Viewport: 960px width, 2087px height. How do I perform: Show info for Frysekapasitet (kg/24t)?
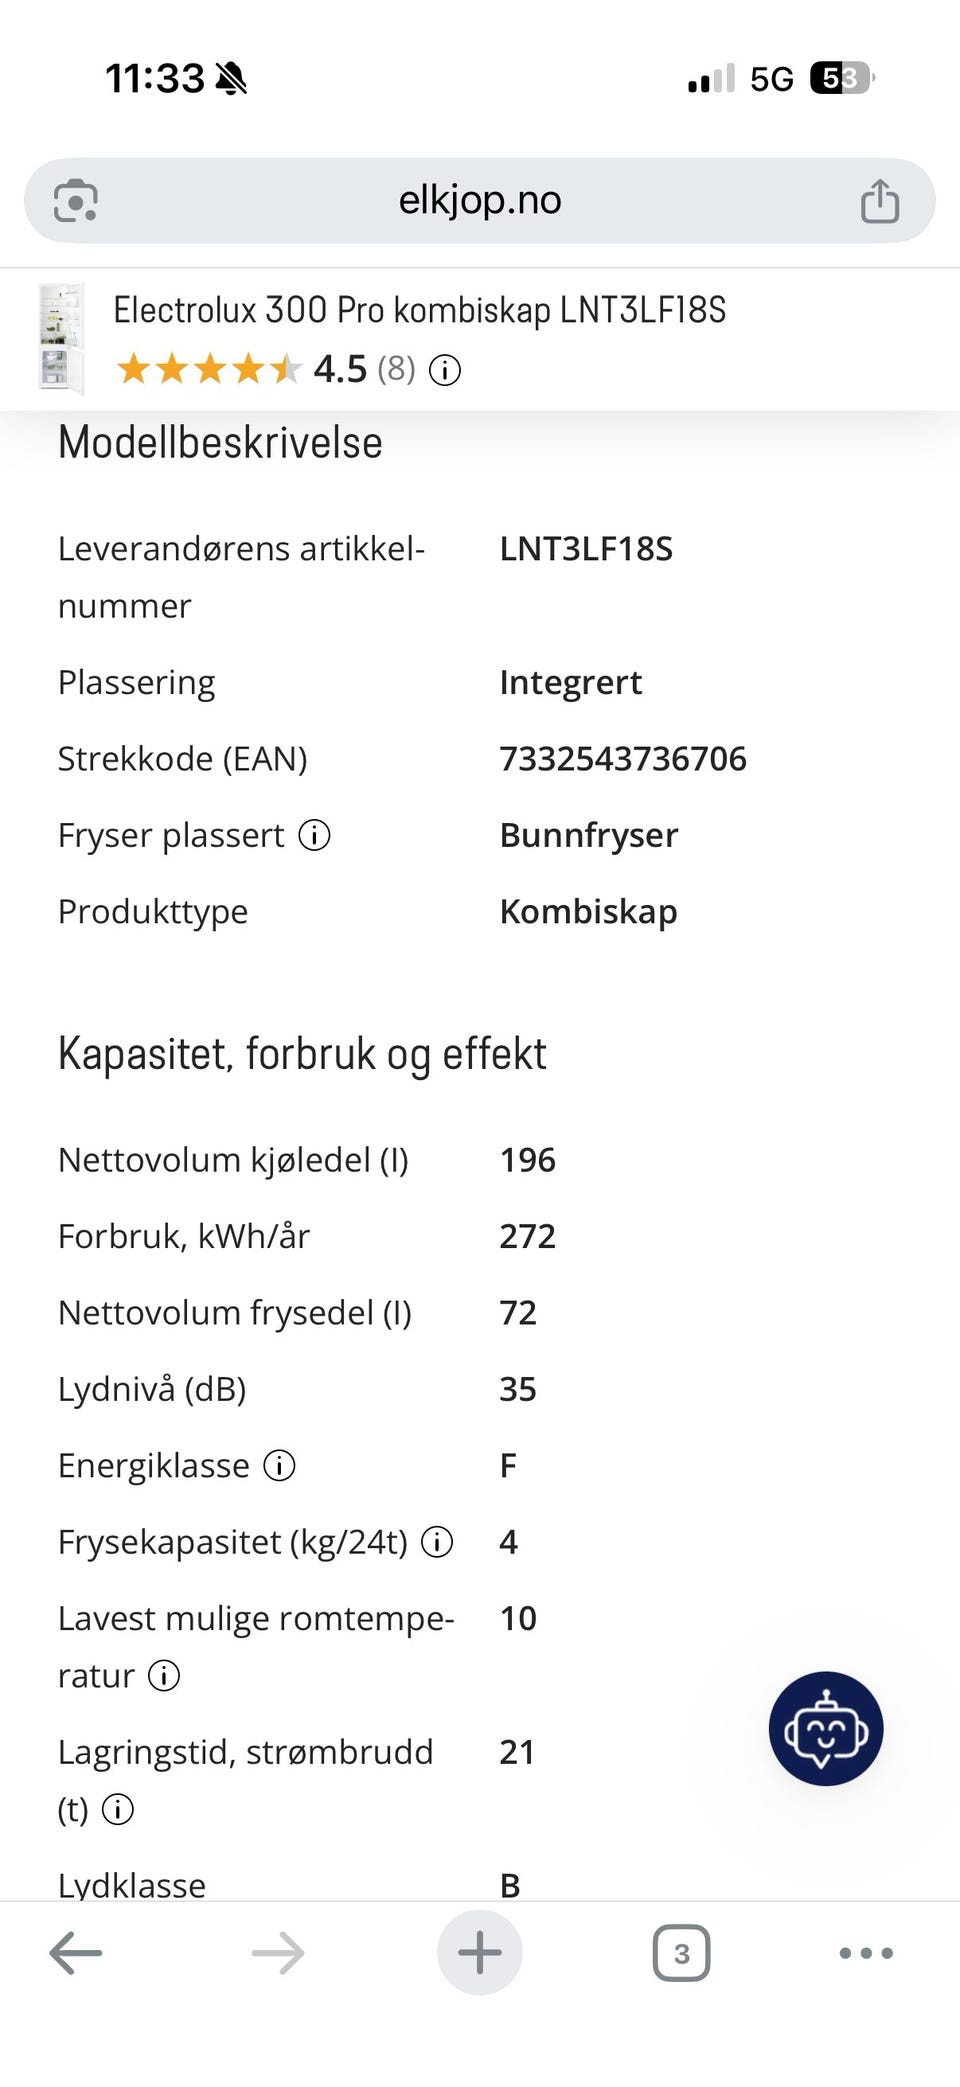(x=437, y=1542)
